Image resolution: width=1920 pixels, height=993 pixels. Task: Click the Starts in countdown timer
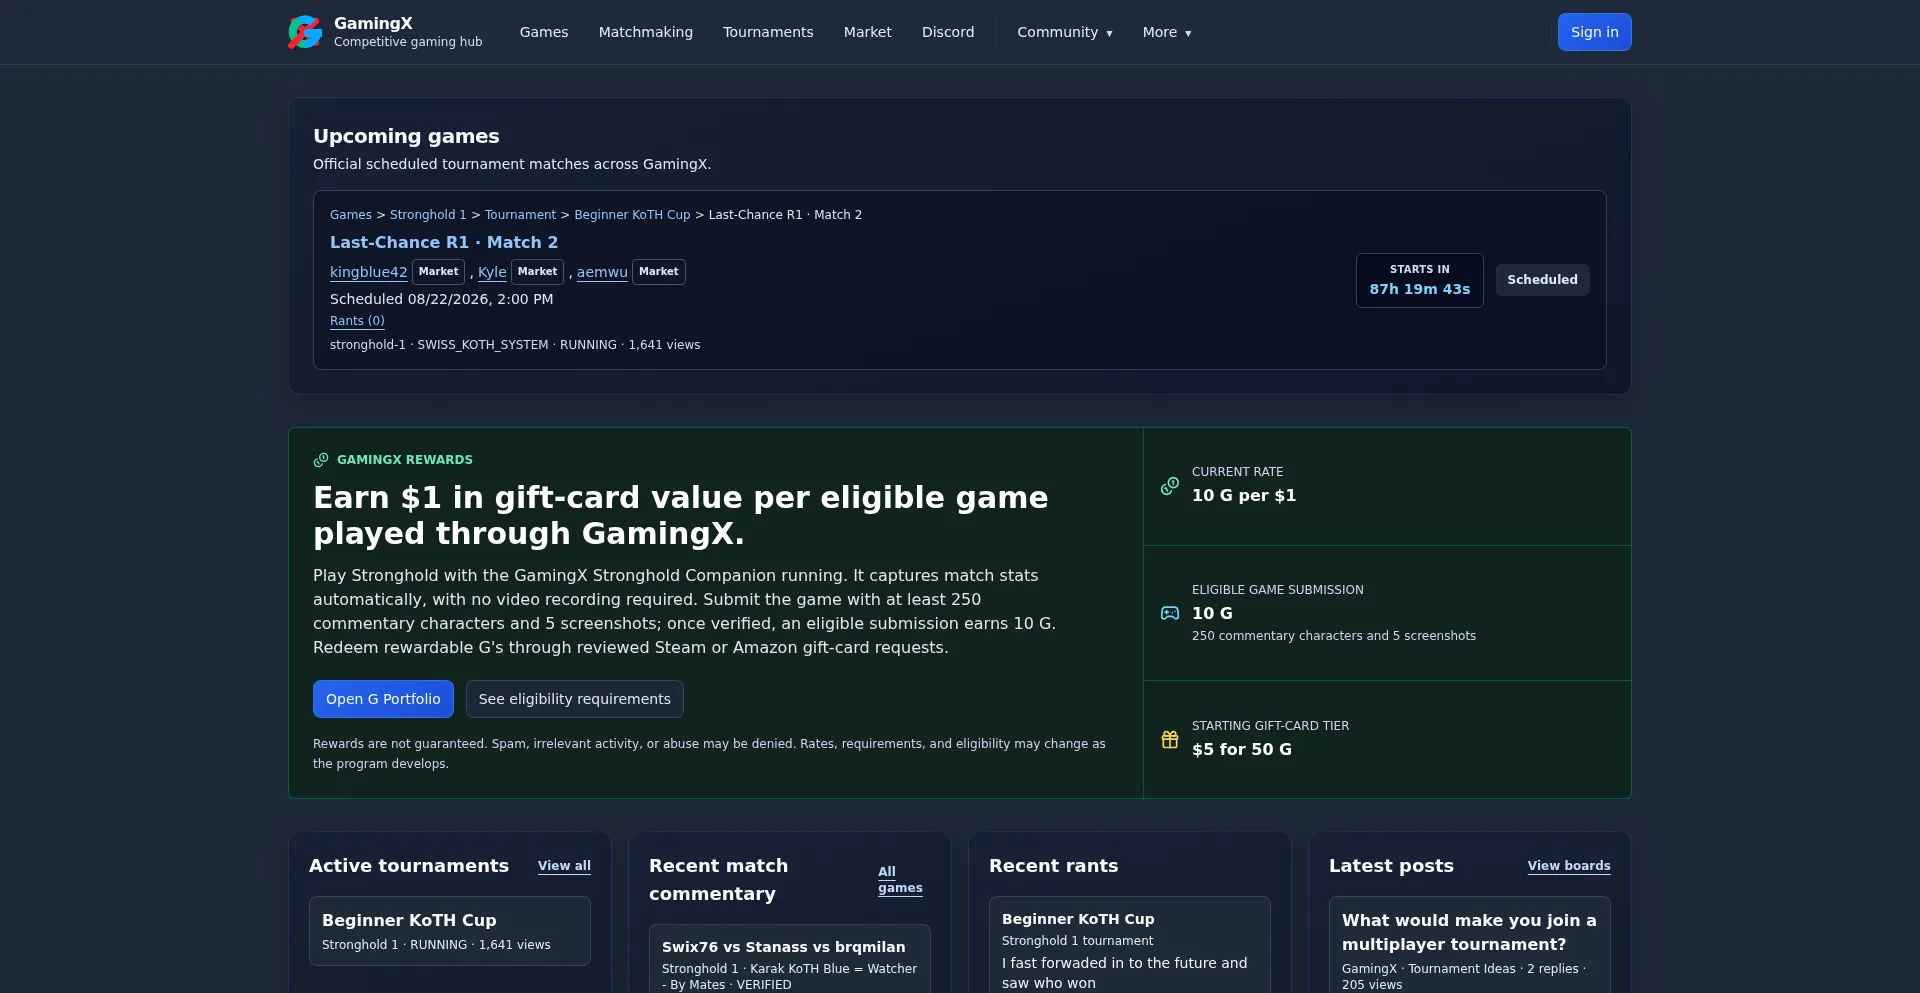click(x=1420, y=280)
